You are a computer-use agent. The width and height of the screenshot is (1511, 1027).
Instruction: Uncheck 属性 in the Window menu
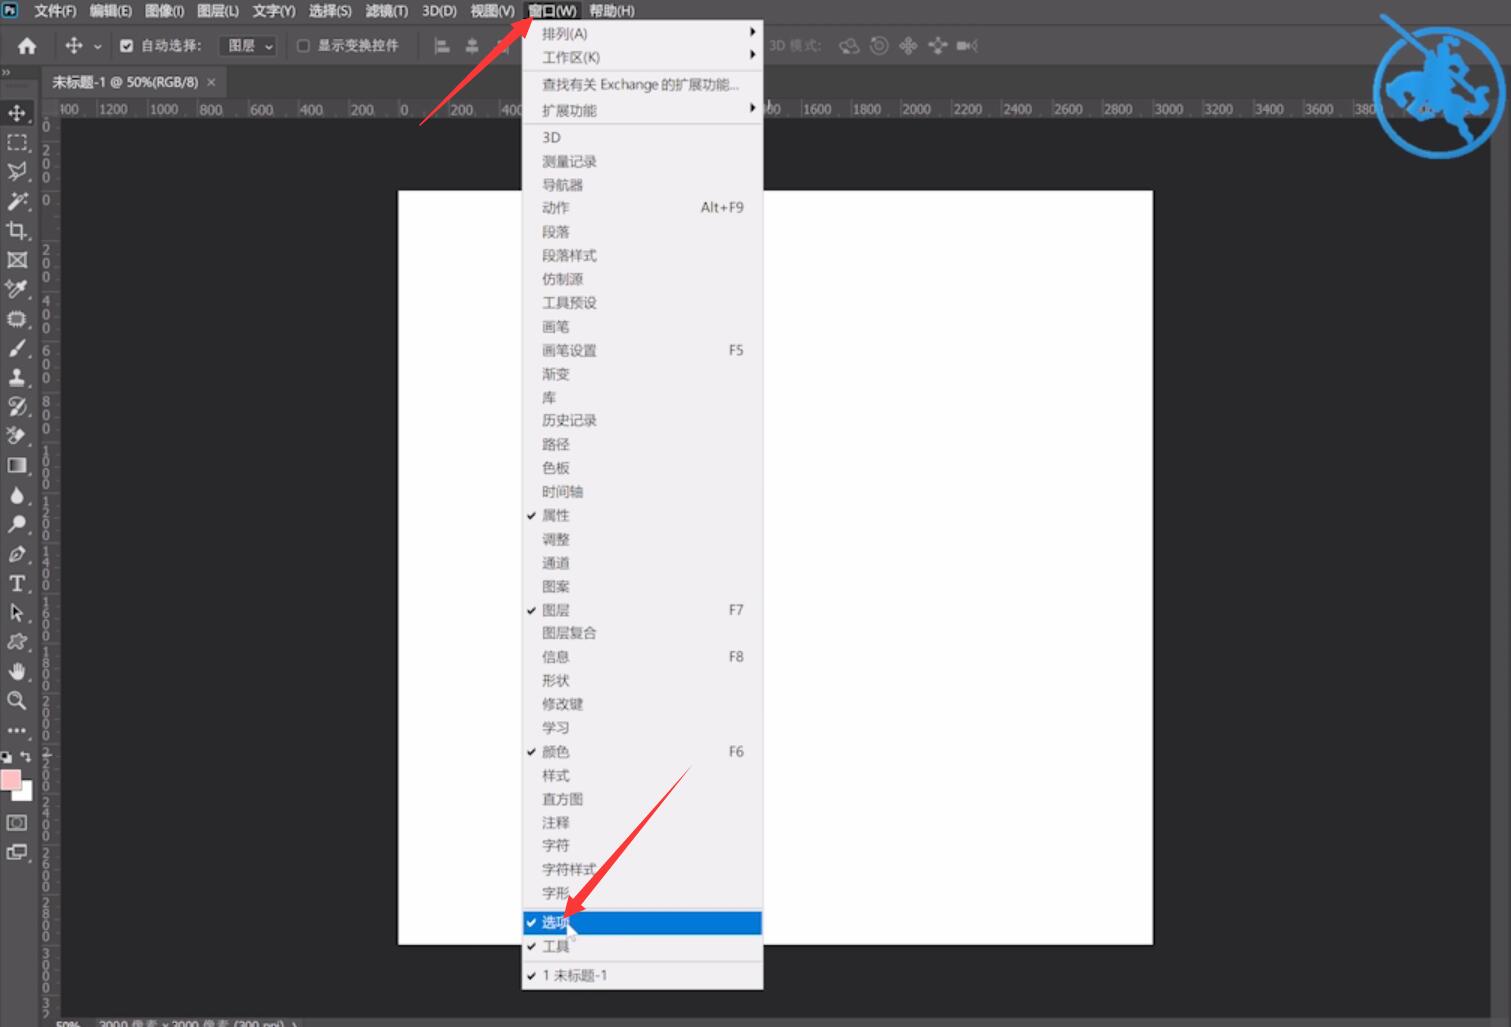(x=642, y=516)
